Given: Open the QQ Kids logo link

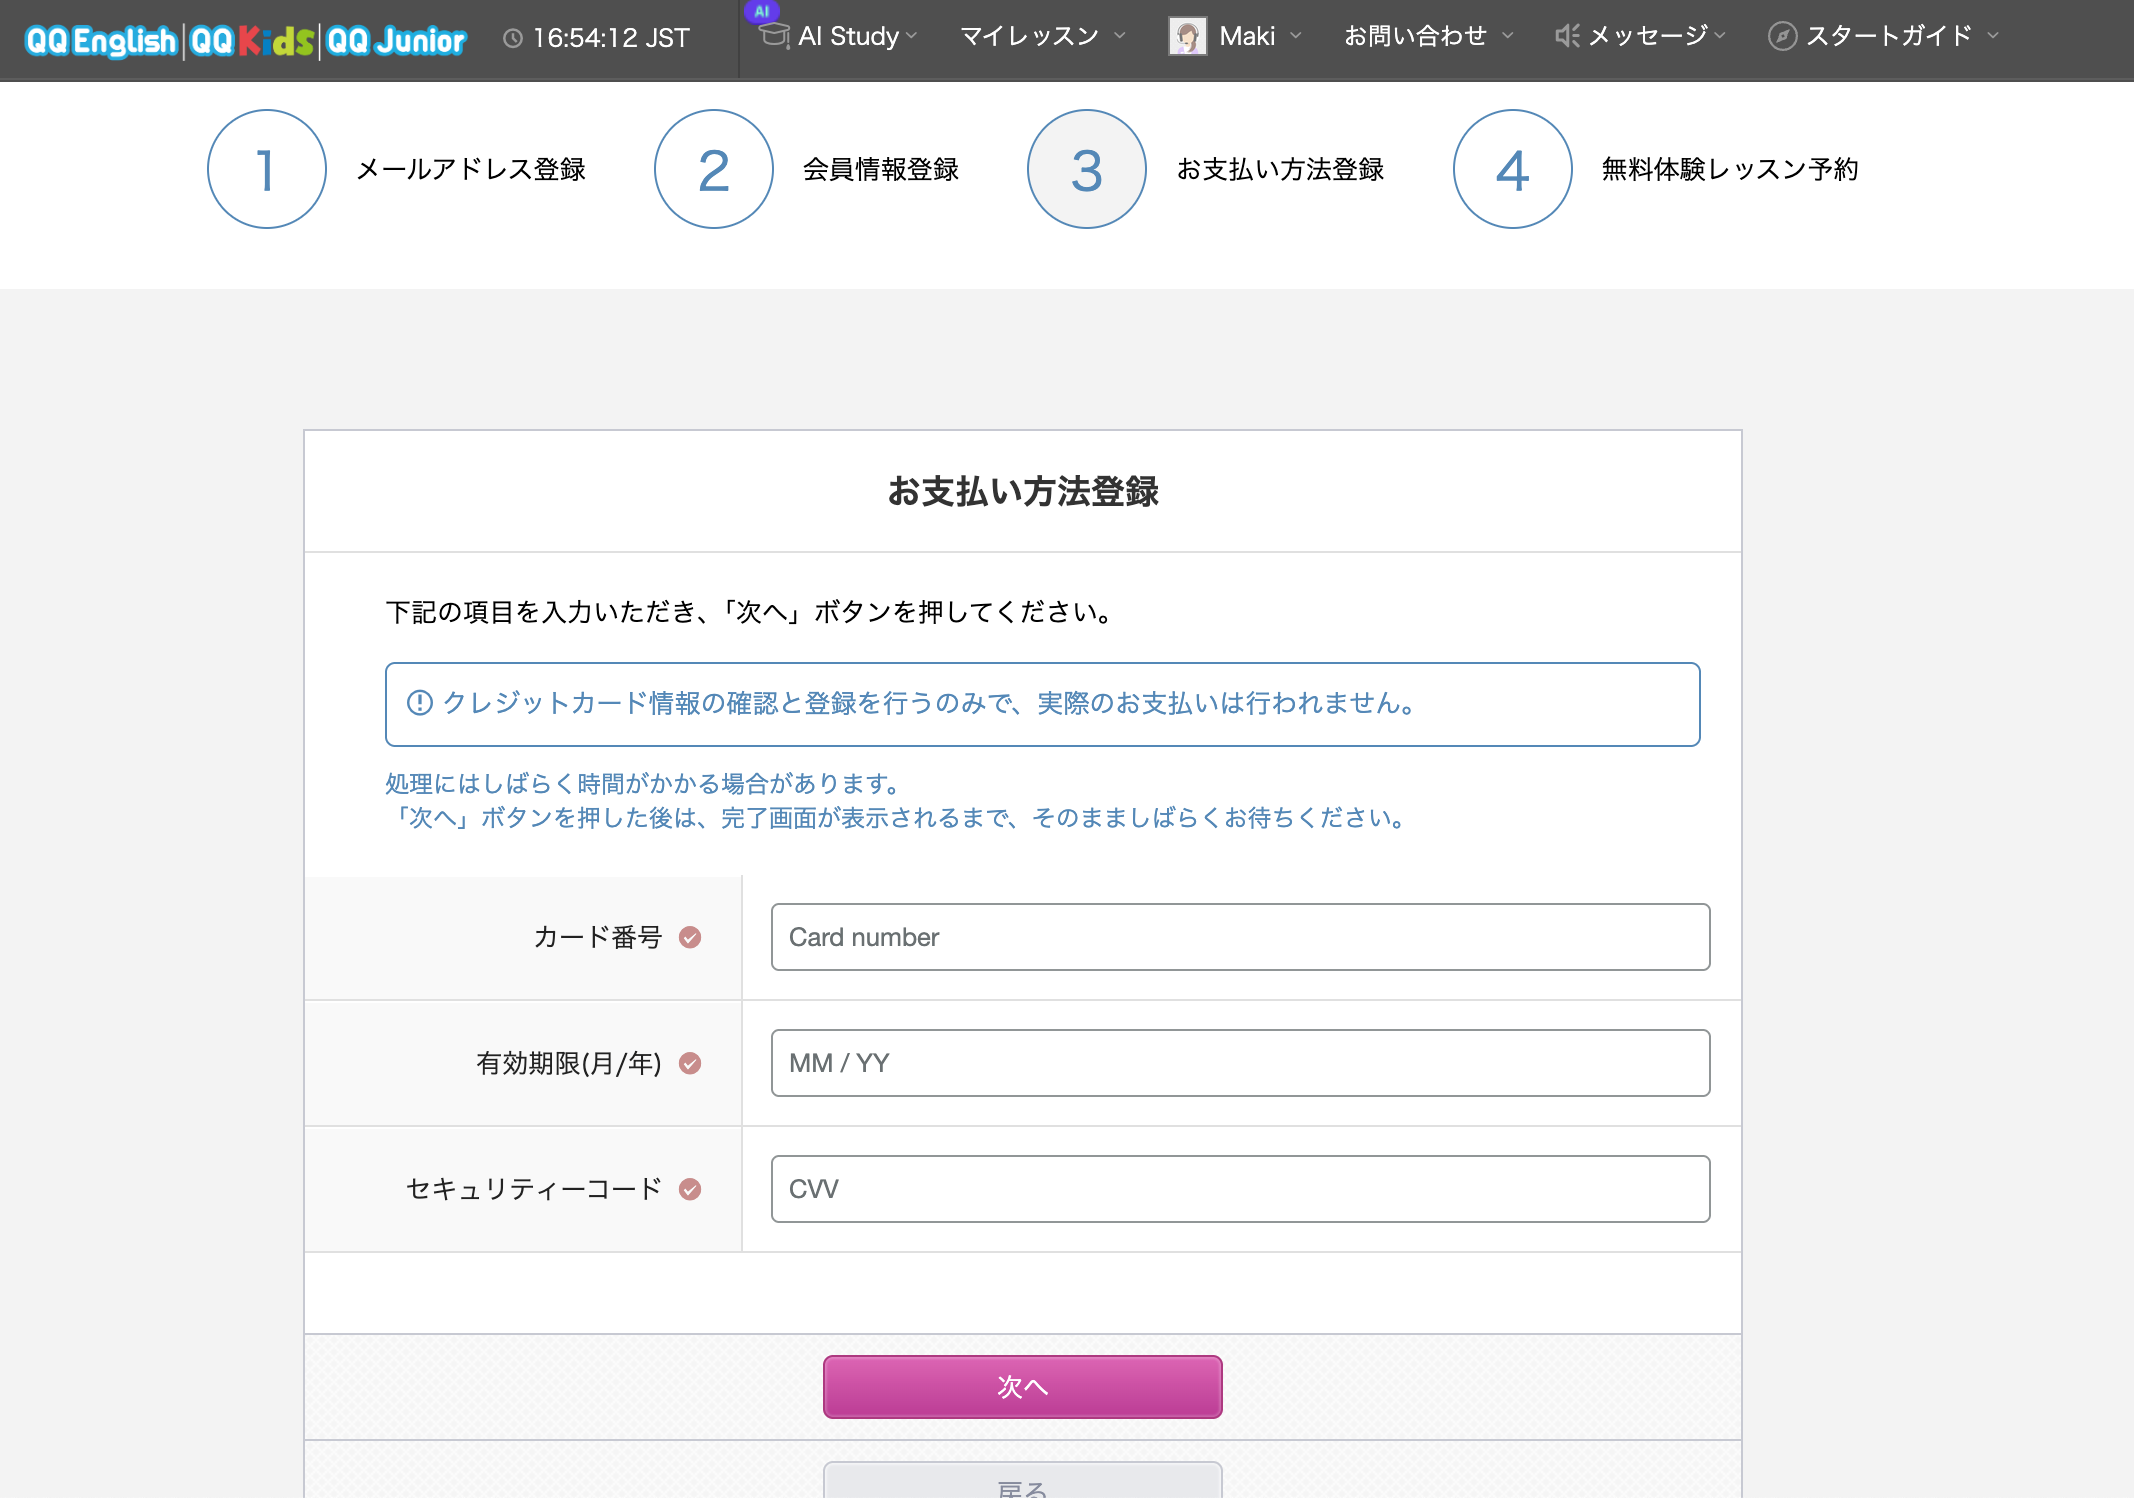Looking at the screenshot, I should (252, 40).
